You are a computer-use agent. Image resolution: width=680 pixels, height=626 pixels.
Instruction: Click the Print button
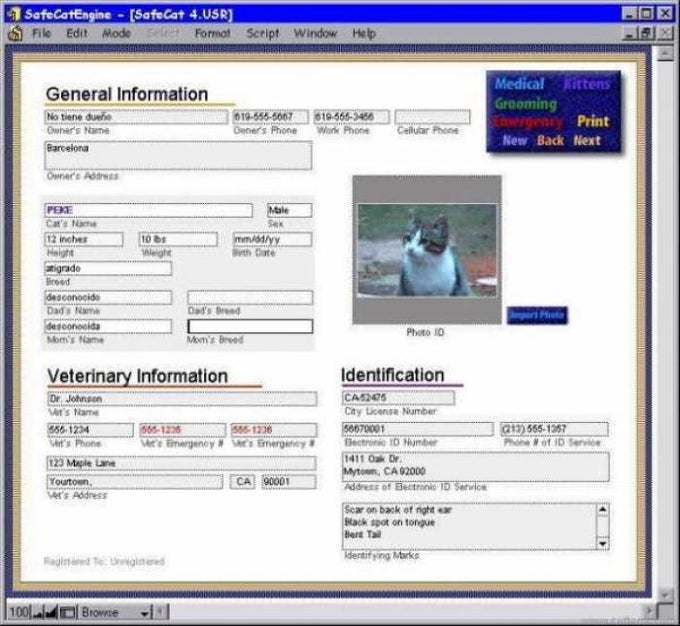tap(593, 121)
